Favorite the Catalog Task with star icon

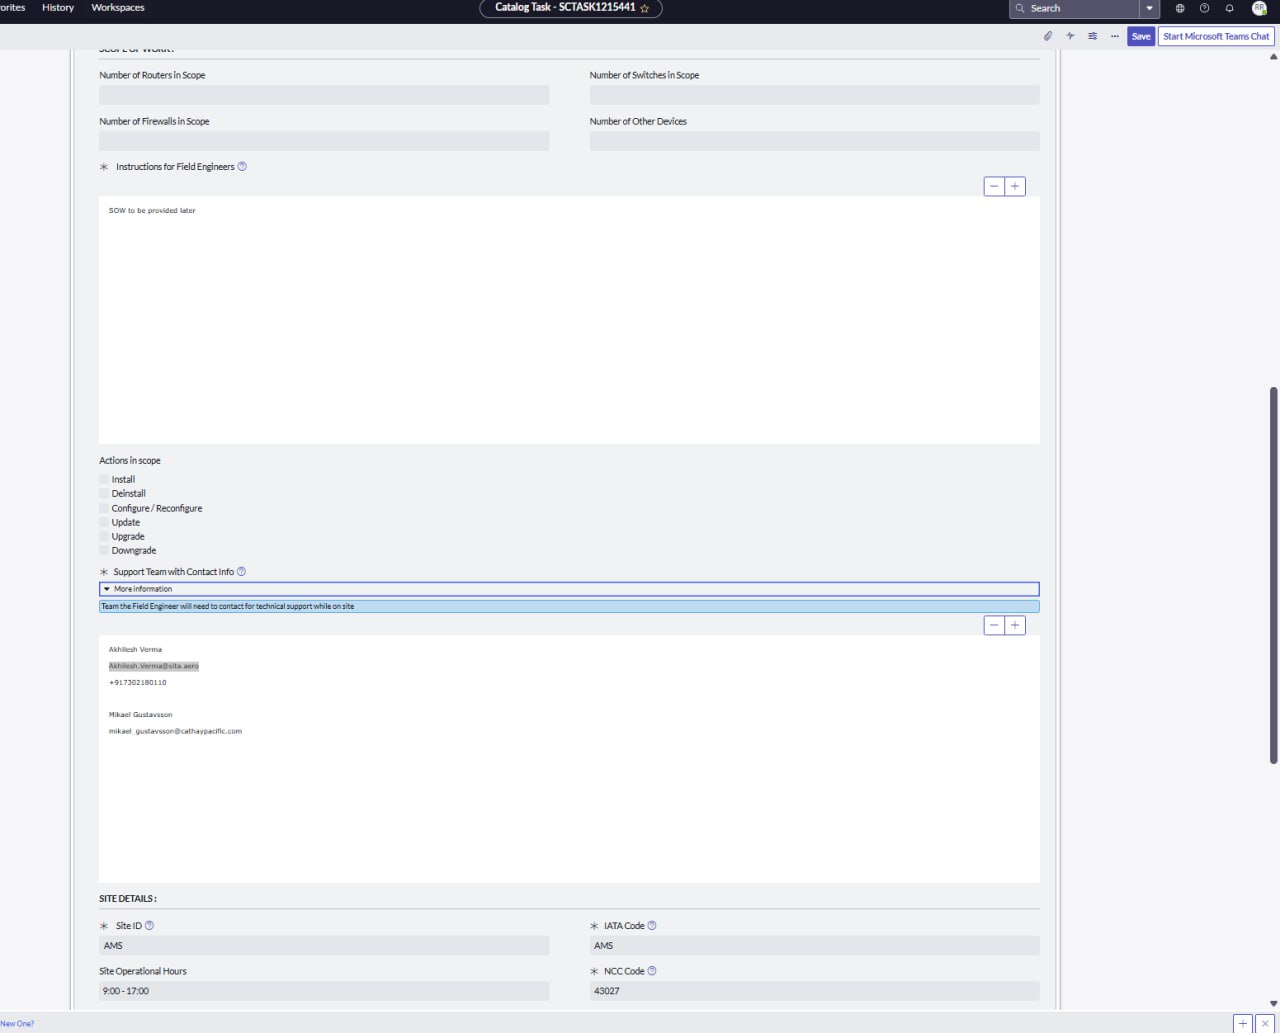pyautogui.click(x=645, y=8)
